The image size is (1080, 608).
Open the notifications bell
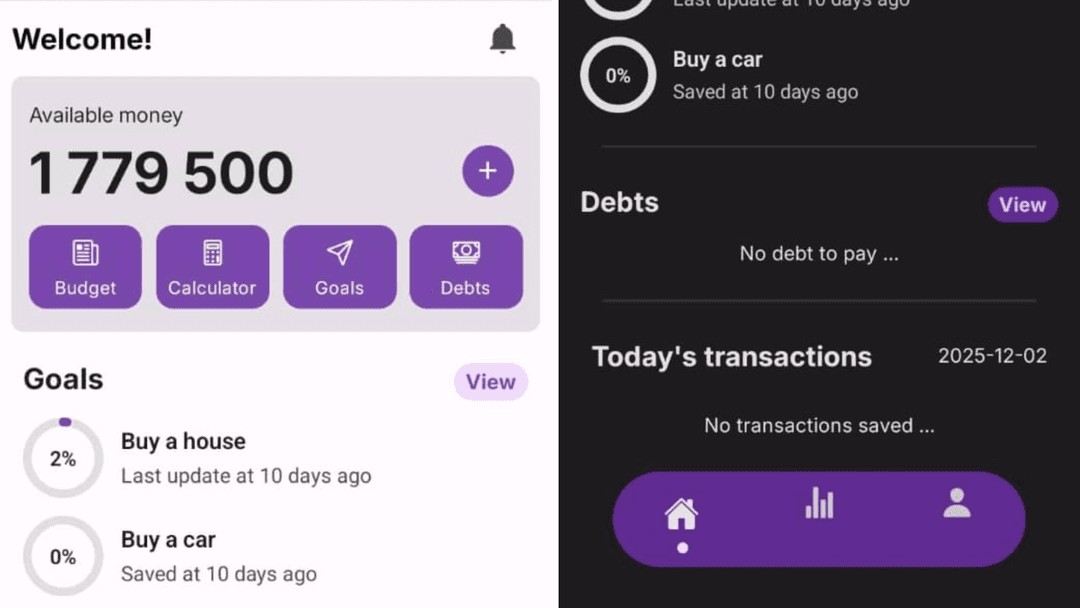pyautogui.click(x=502, y=39)
